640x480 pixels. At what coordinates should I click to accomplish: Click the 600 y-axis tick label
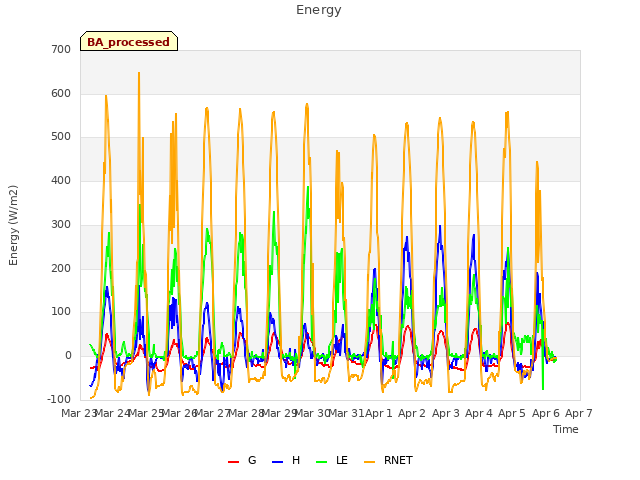click(61, 93)
